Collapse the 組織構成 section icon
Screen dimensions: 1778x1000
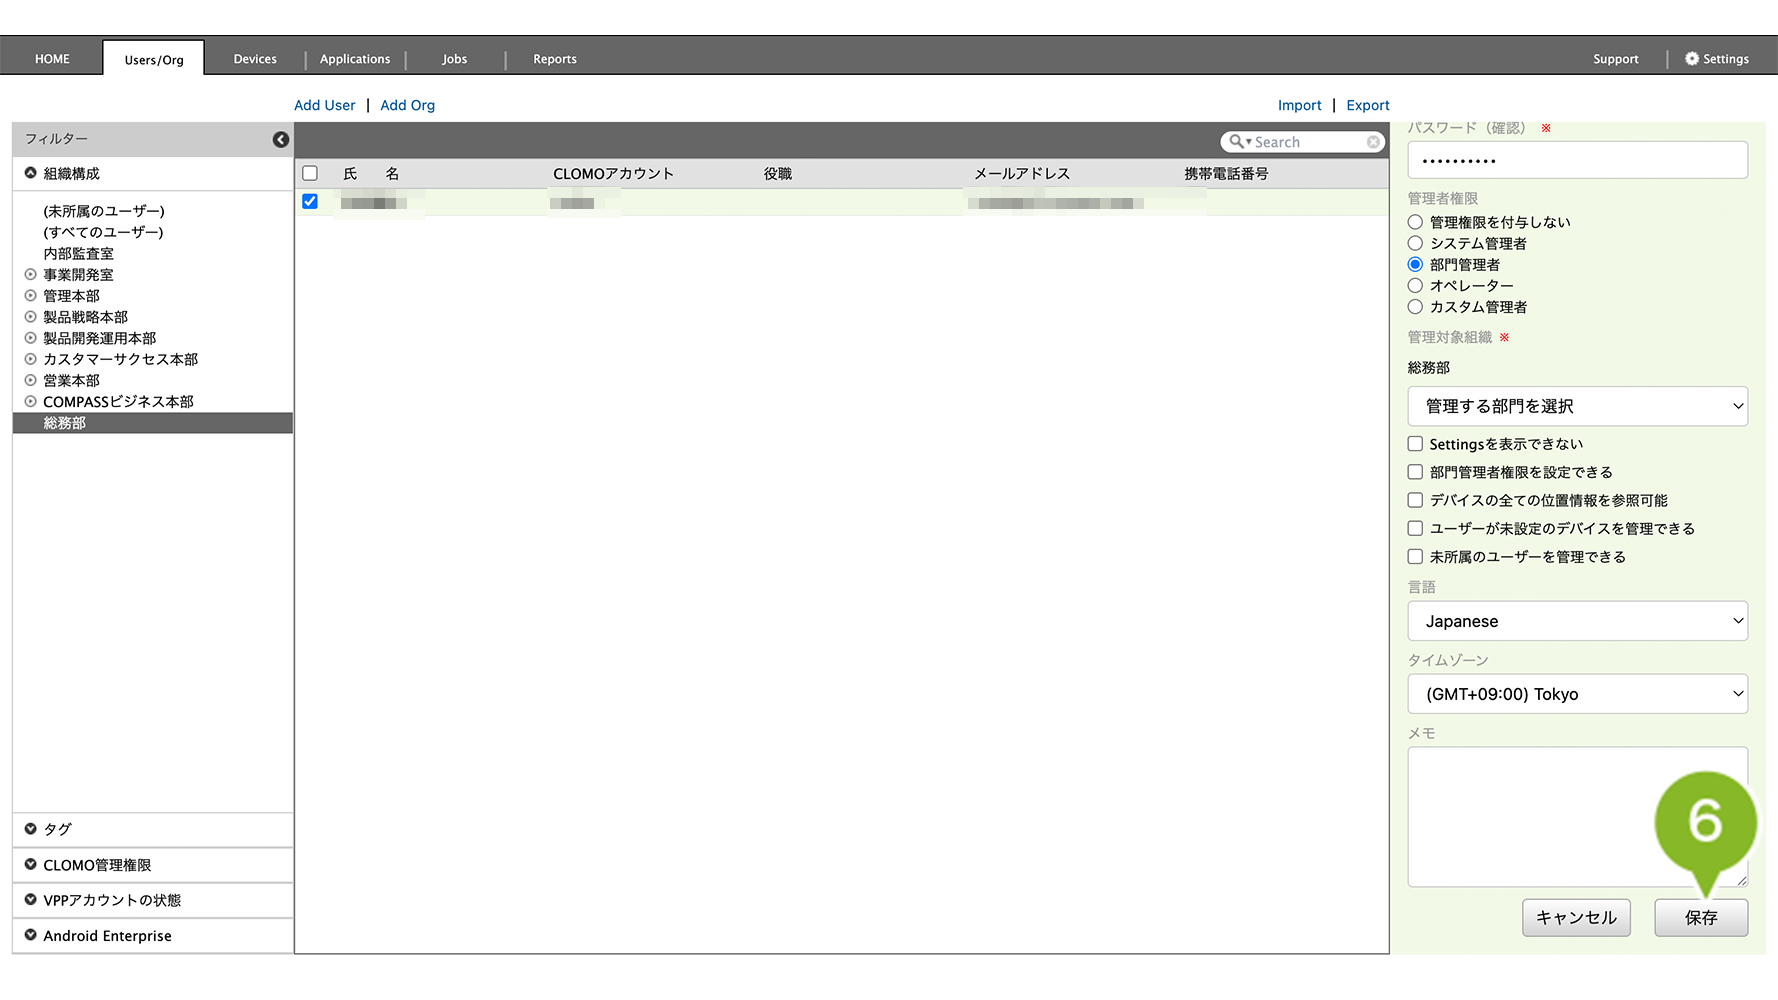(x=31, y=173)
